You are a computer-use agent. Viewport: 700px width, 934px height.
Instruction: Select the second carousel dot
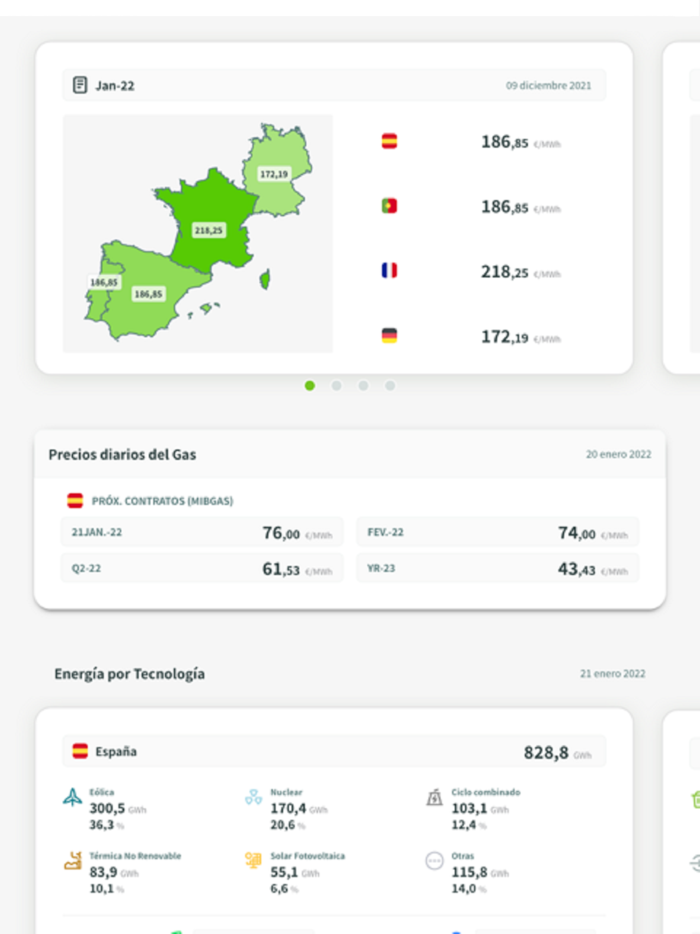[337, 382]
